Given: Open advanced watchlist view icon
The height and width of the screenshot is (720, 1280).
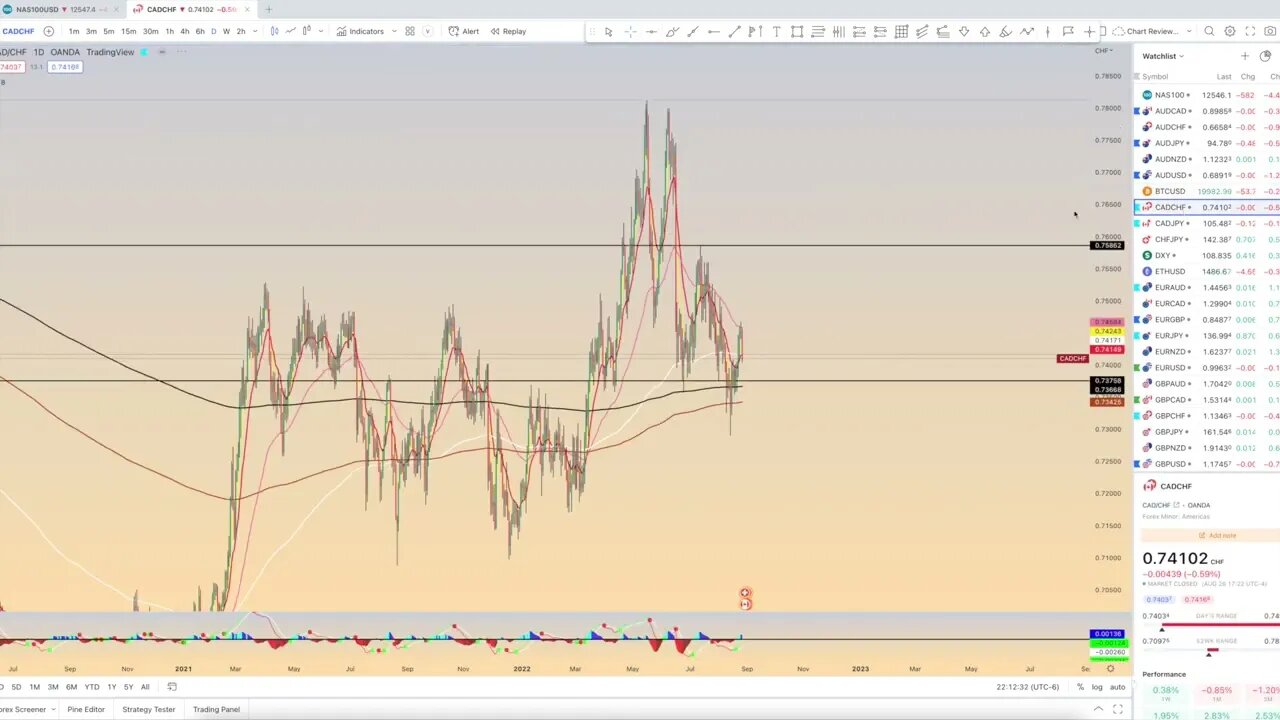Looking at the screenshot, I should point(1265,56).
